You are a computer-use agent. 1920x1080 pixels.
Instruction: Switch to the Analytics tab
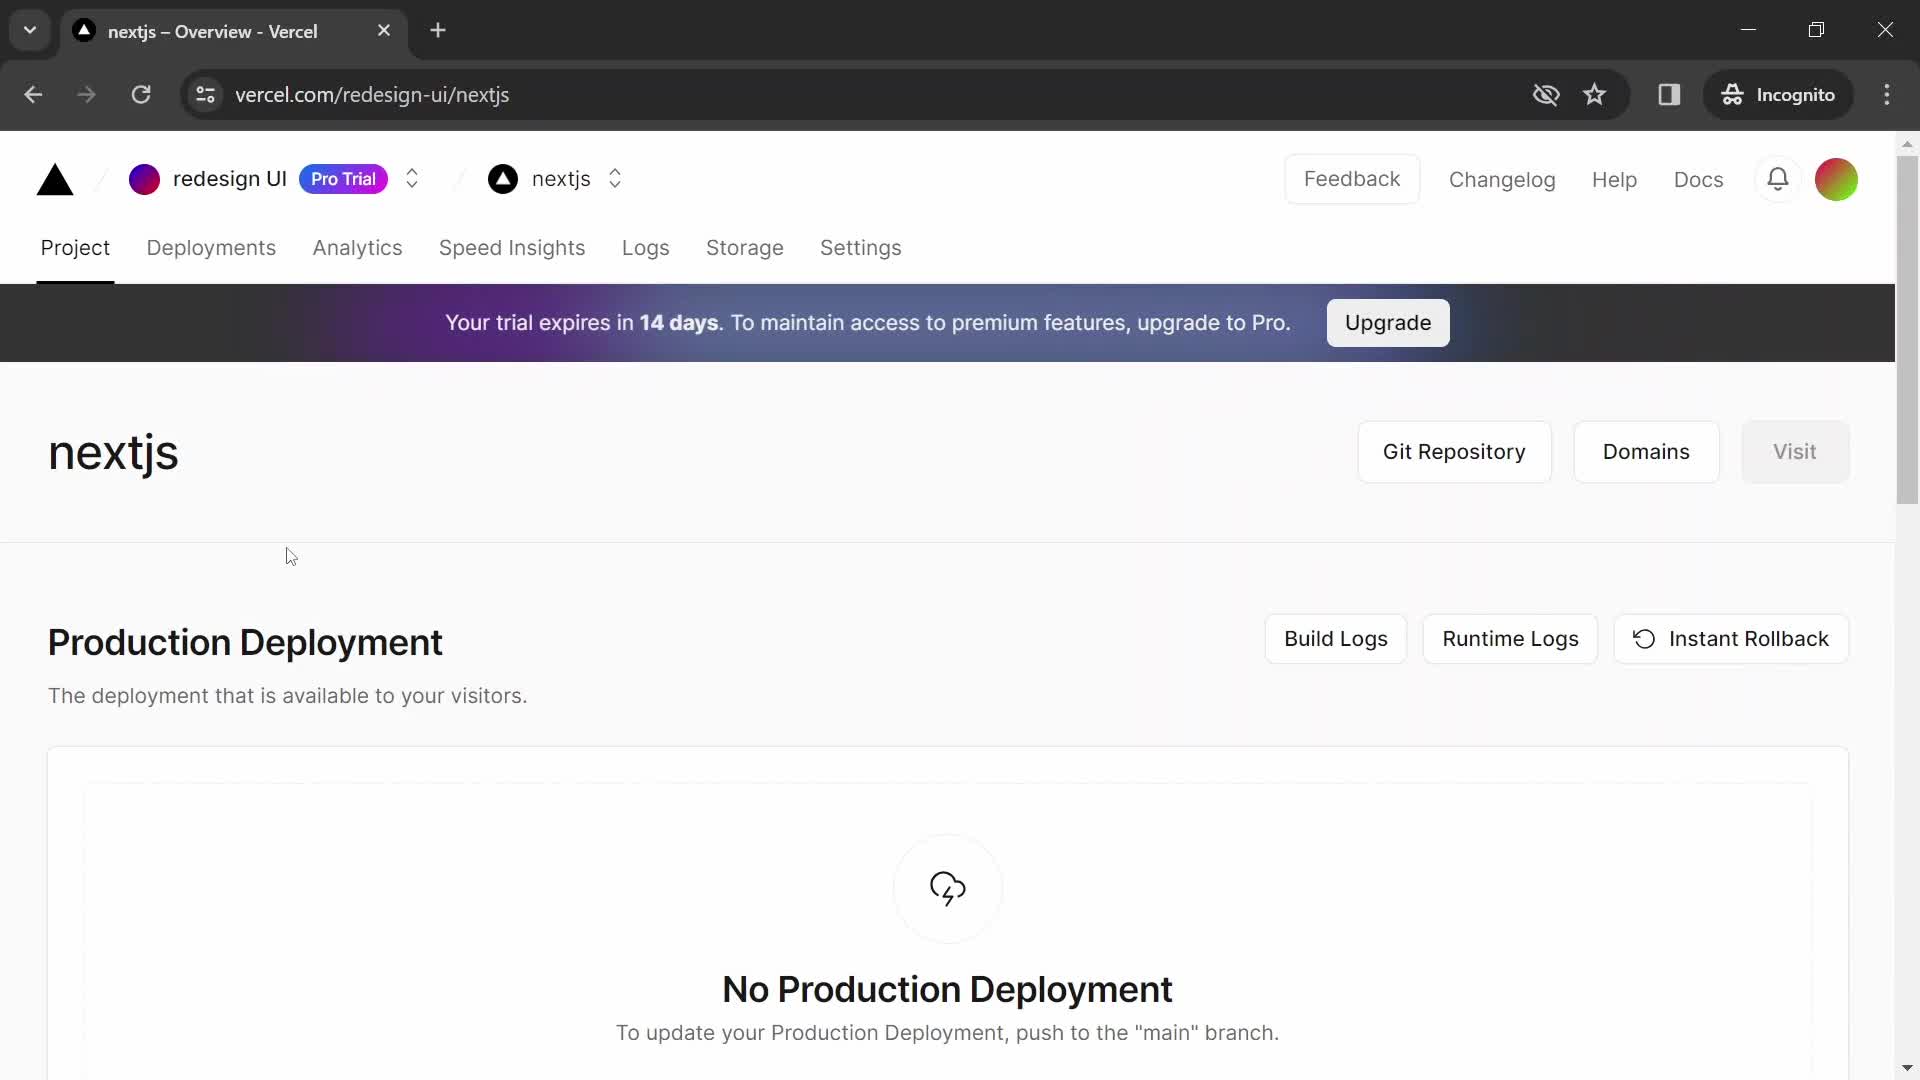[x=357, y=248]
